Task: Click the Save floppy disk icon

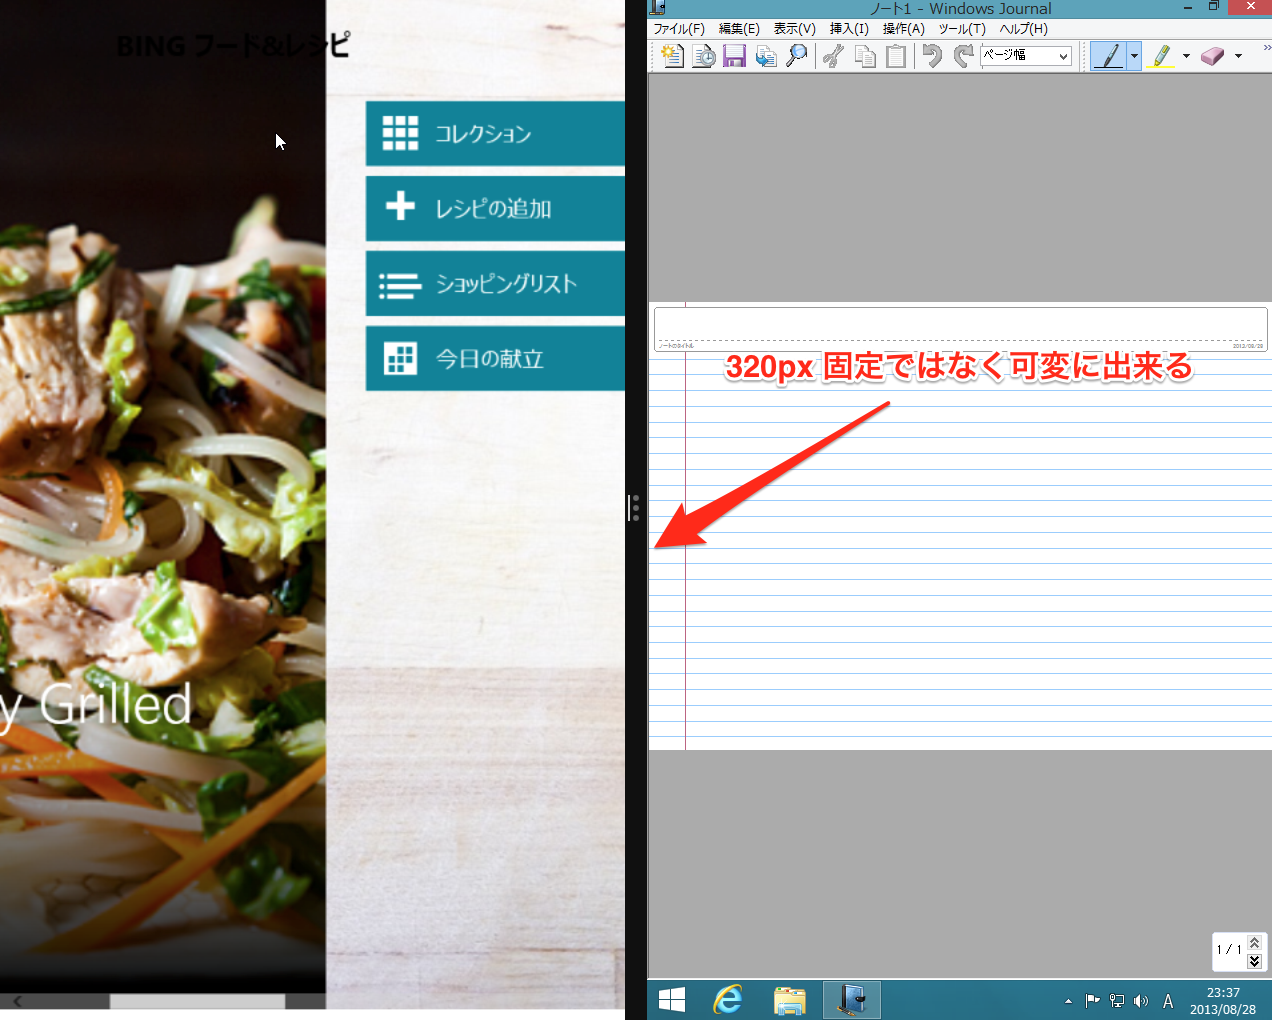Action: click(734, 56)
